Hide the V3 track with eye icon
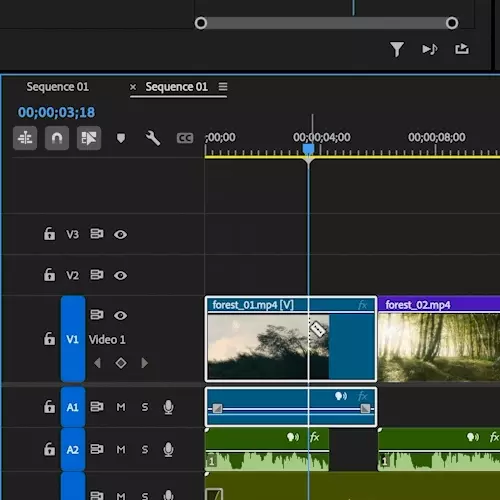This screenshot has height=500, width=500. tap(120, 235)
